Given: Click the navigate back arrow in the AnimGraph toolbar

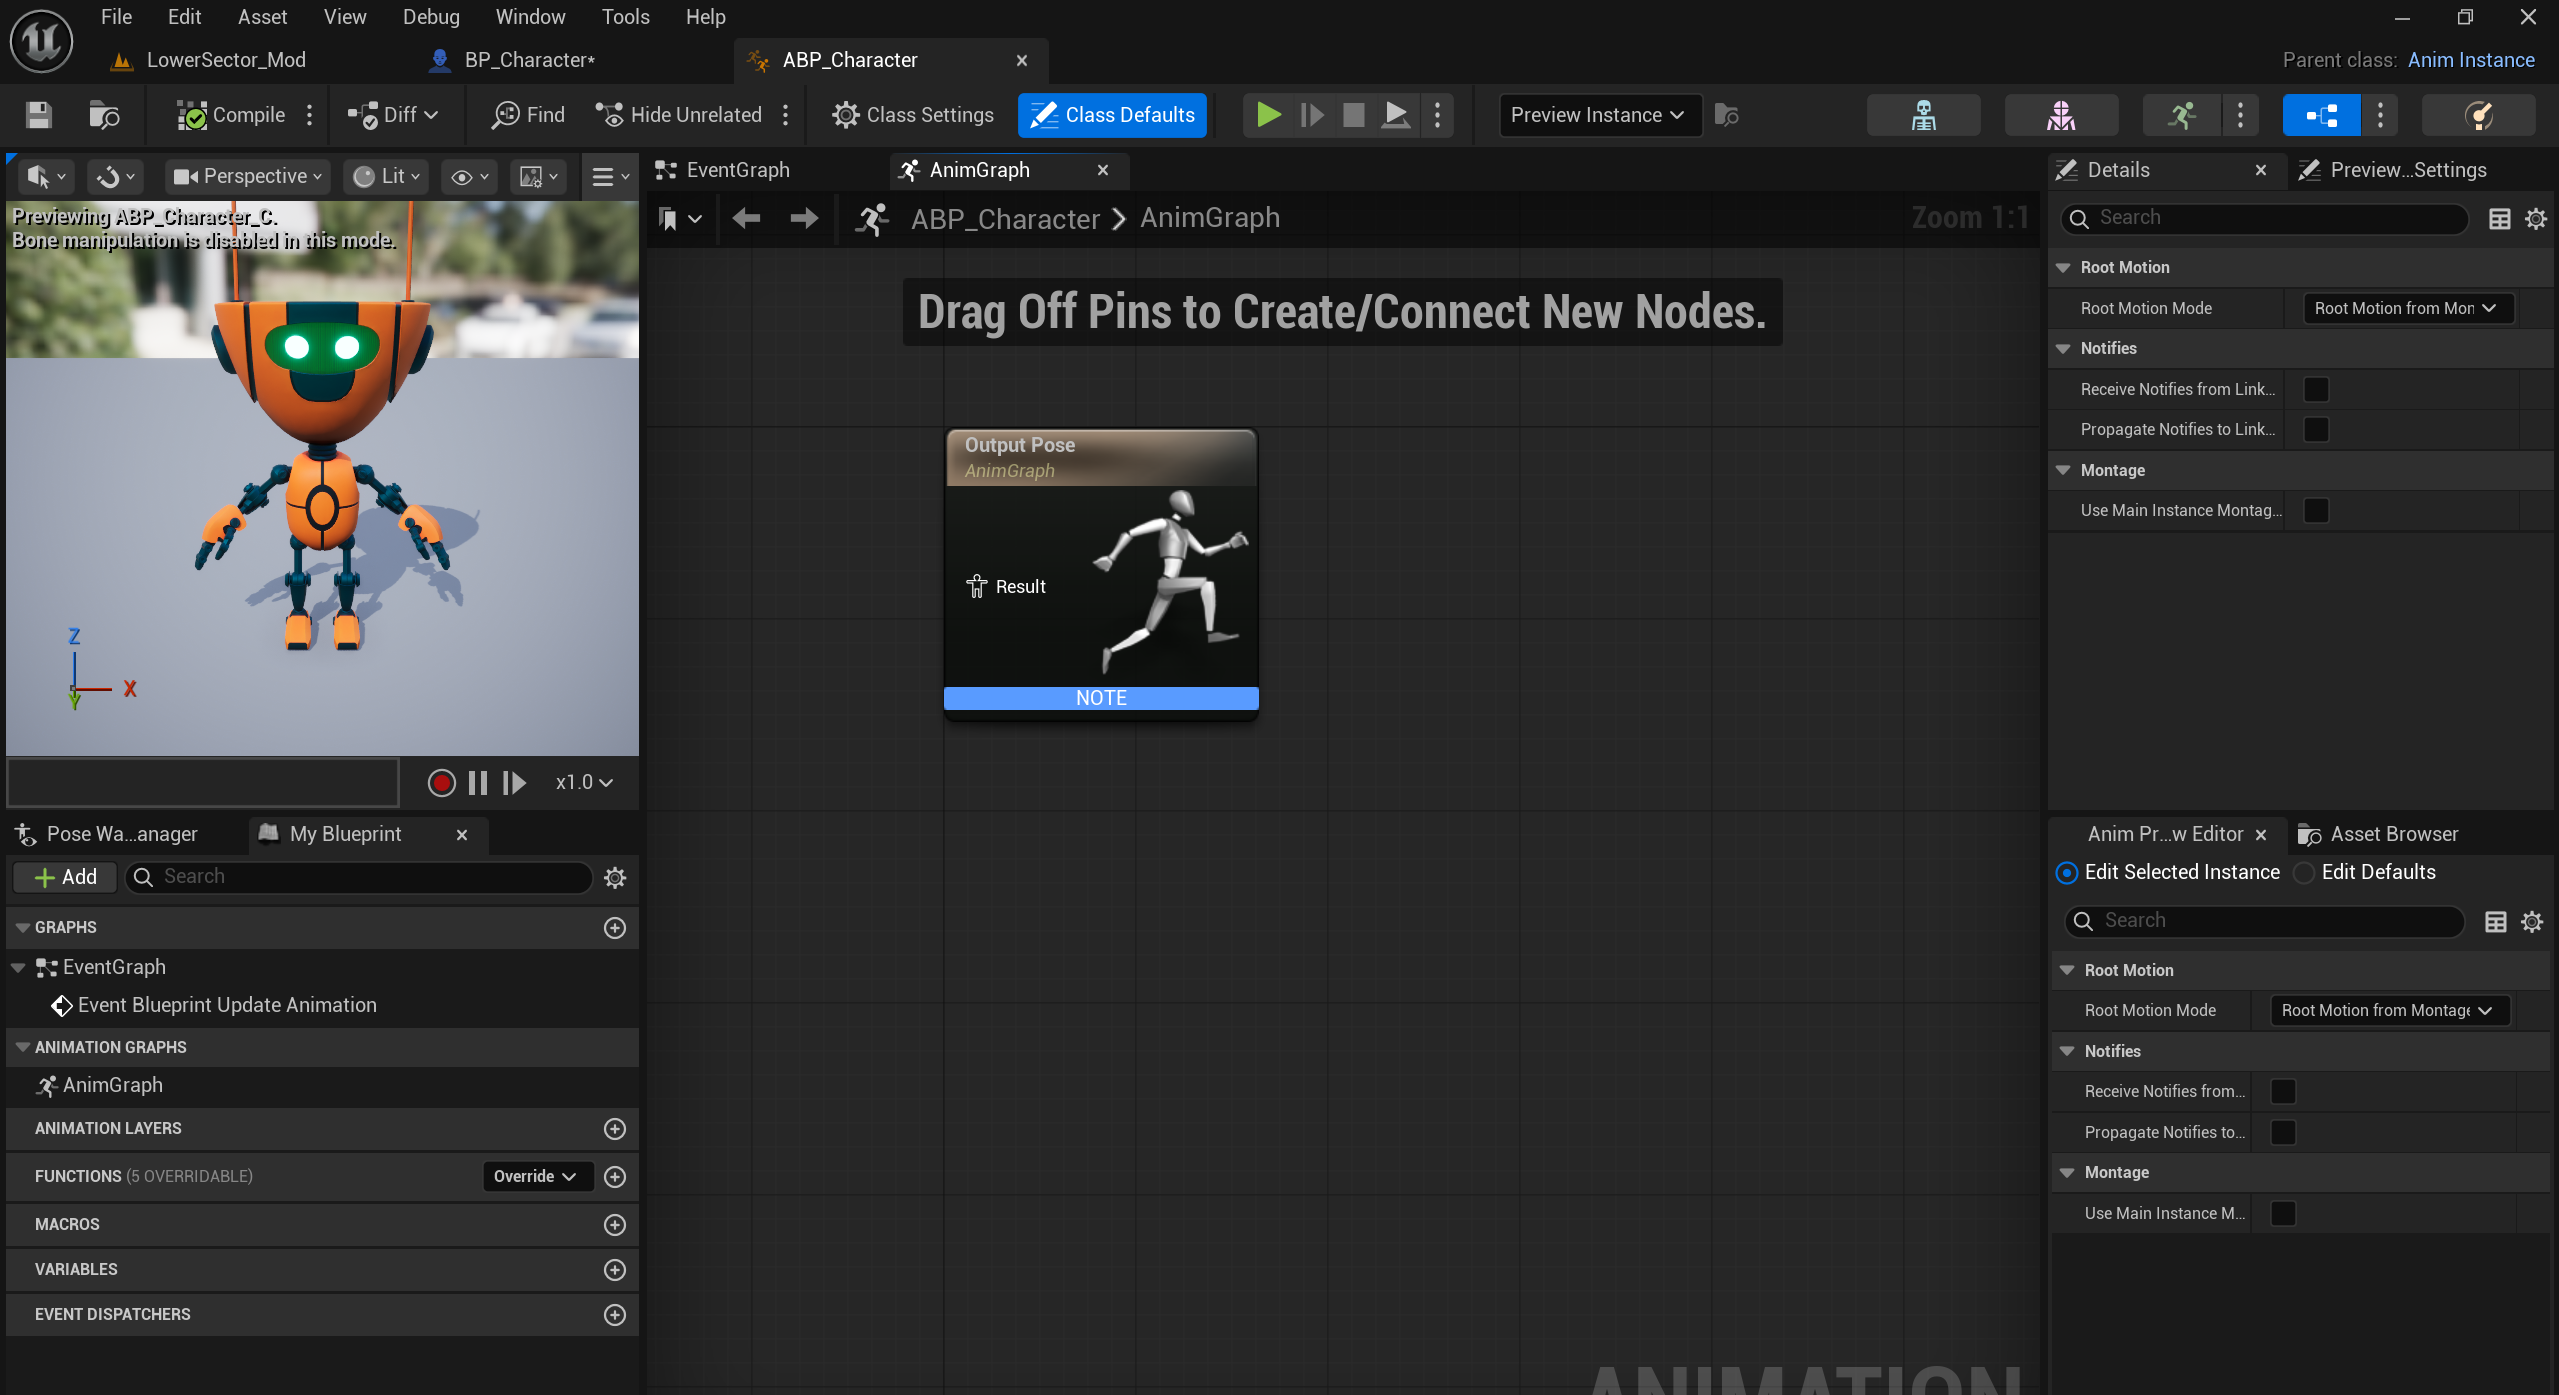Looking at the screenshot, I should [x=746, y=218].
